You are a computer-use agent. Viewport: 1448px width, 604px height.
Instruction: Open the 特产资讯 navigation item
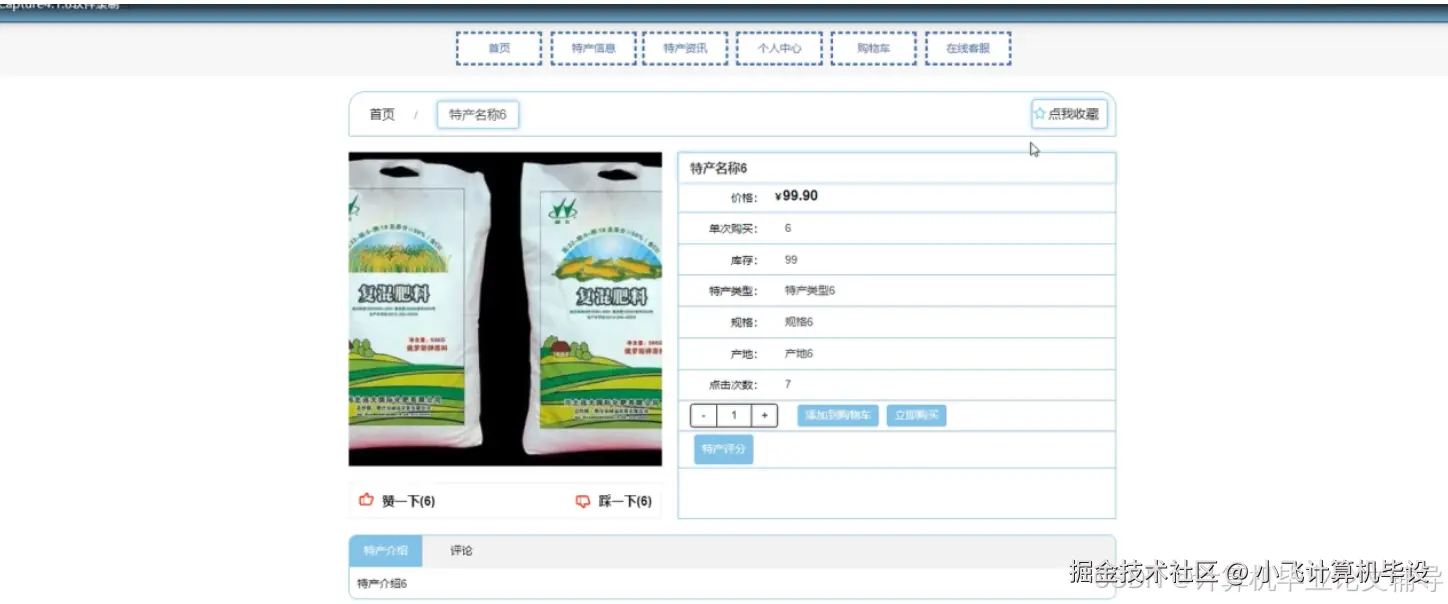[685, 48]
